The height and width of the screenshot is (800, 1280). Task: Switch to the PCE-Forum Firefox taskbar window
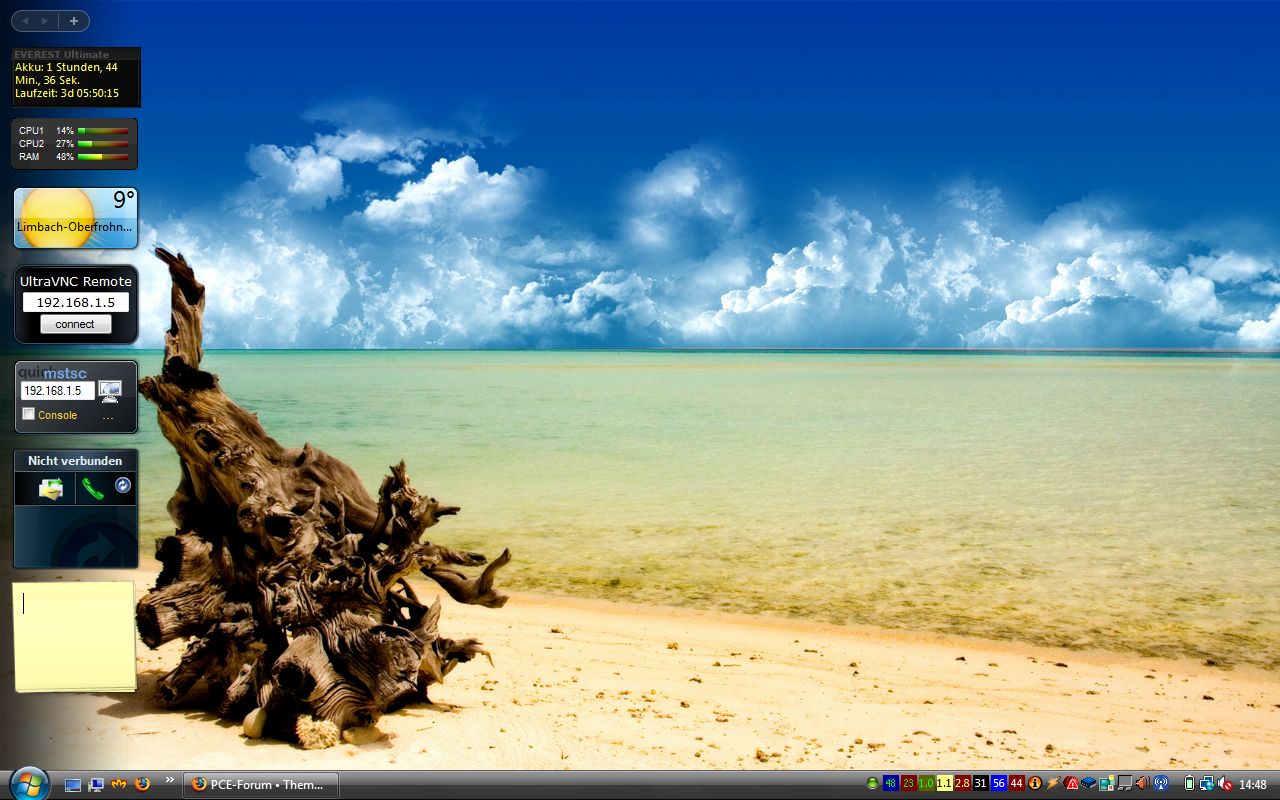261,784
